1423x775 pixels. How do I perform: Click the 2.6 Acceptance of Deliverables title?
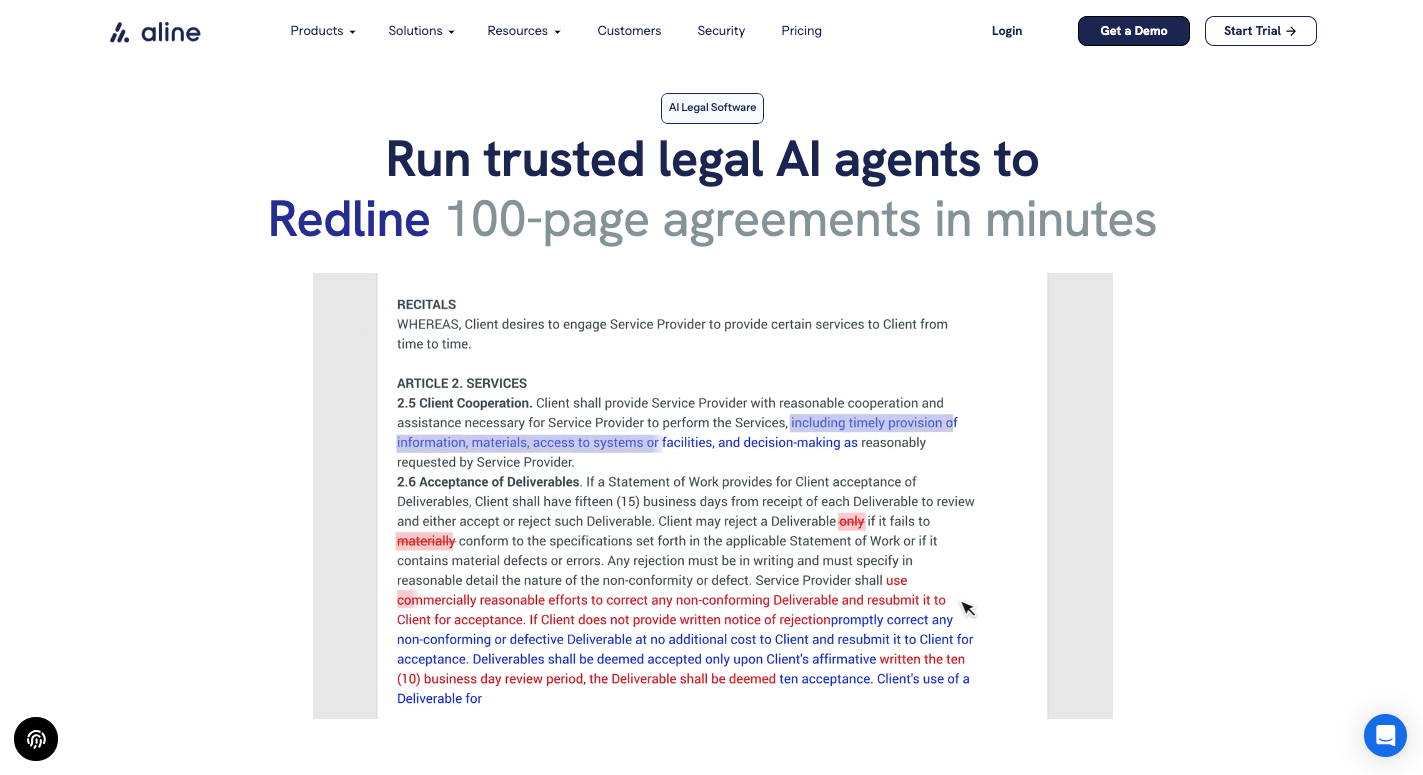coord(489,482)
